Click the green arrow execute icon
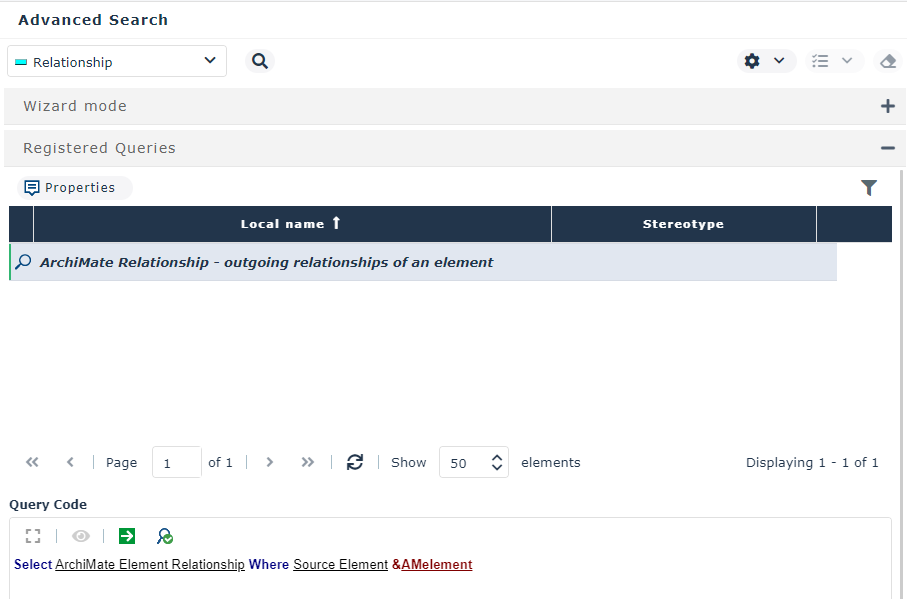This screenshot has height=599, width=907. coord(126,536)
